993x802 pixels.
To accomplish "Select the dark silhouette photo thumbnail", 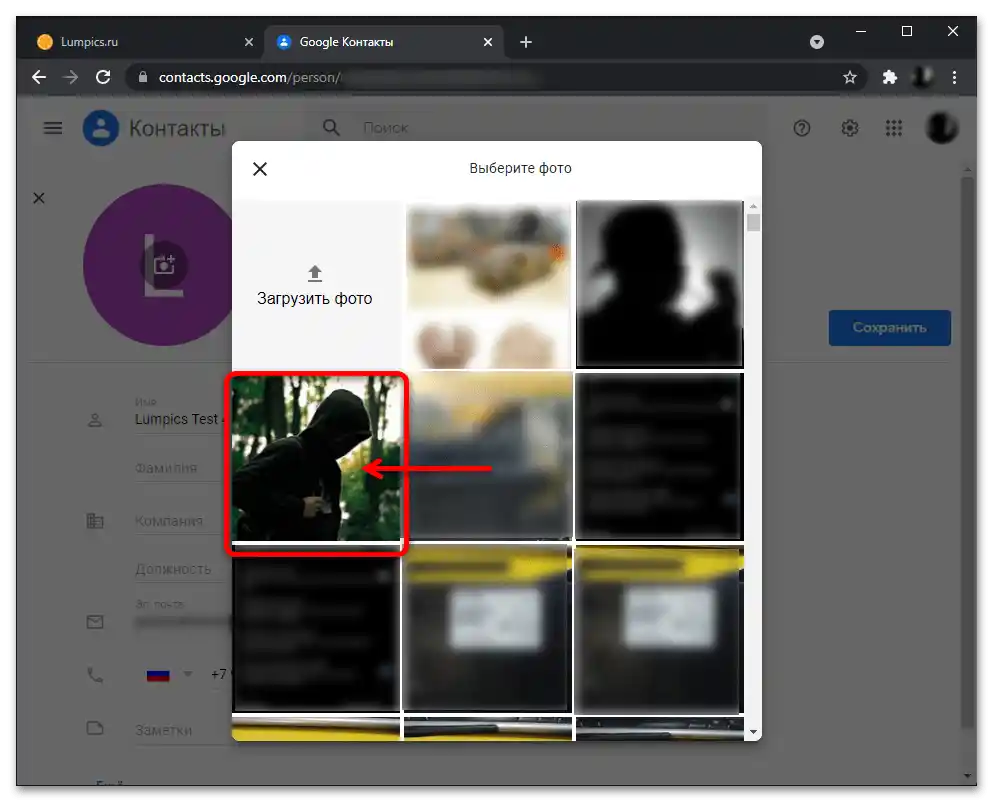I will coord(659,284).
